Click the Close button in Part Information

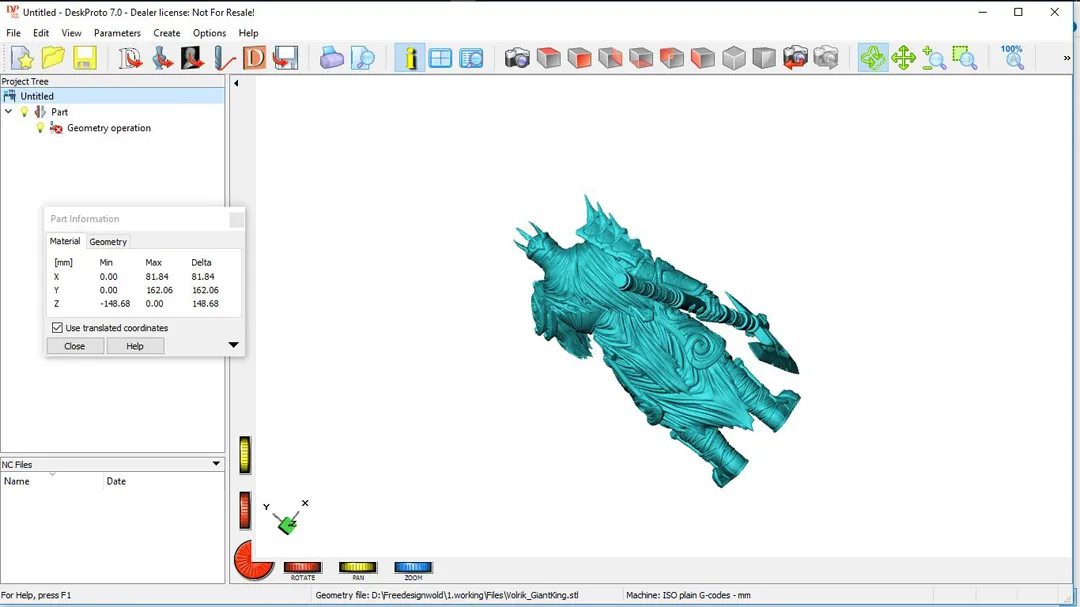click(x=74, y=346)
